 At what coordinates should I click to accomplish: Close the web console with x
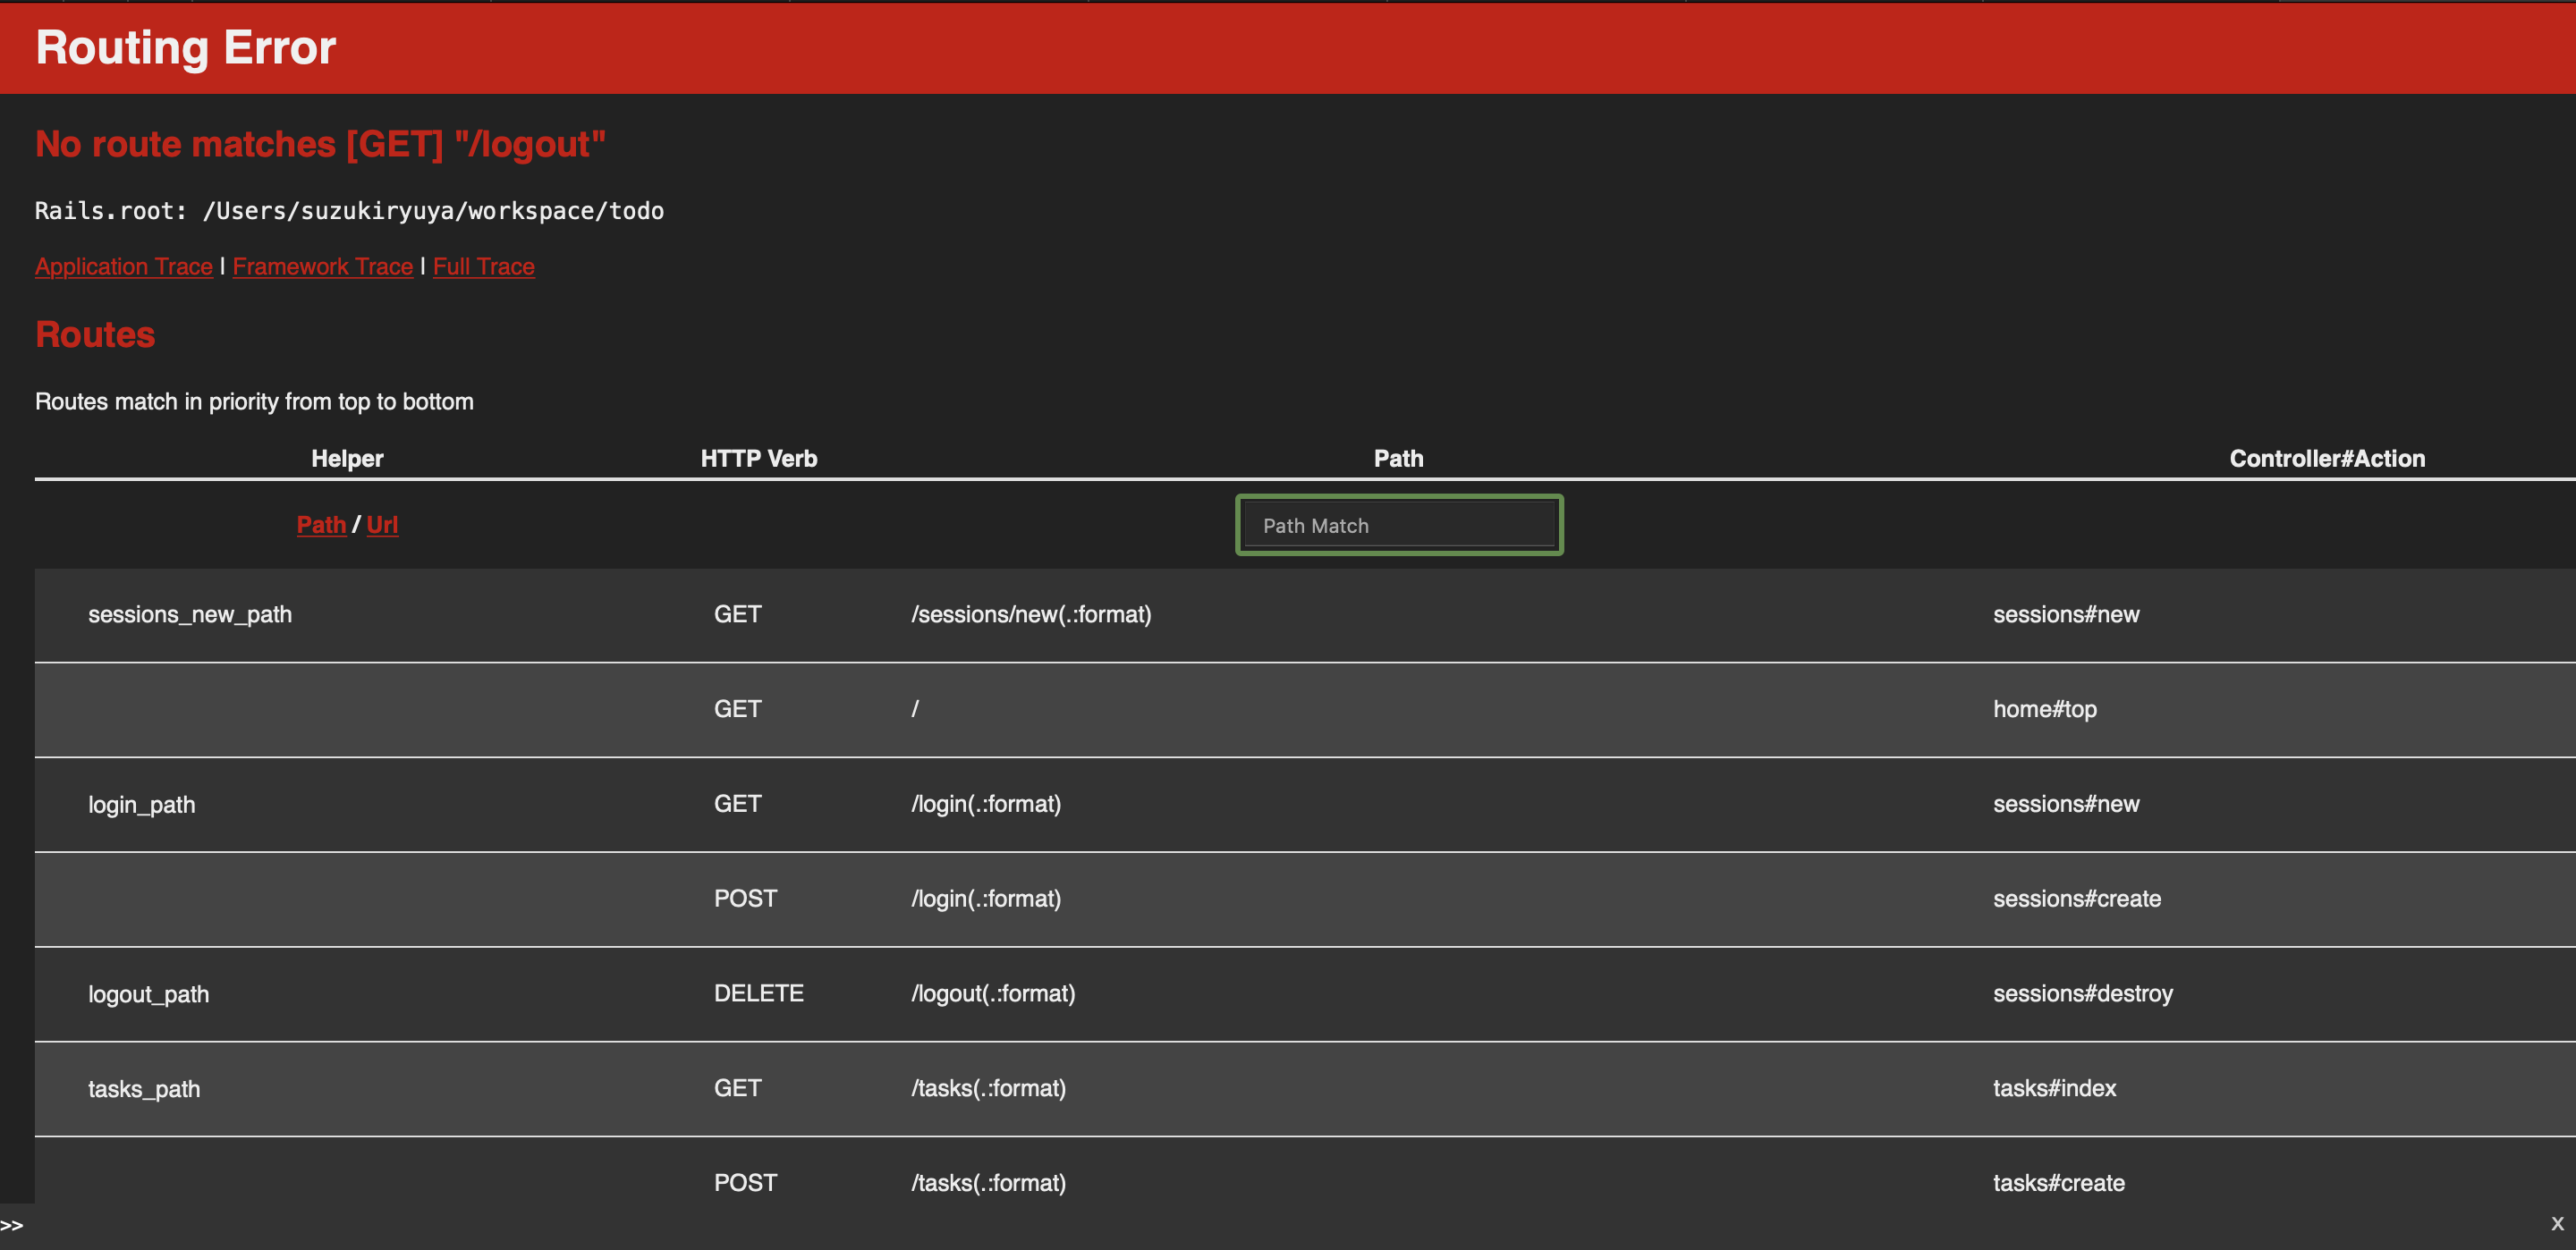click(x=2557, y=1223)
